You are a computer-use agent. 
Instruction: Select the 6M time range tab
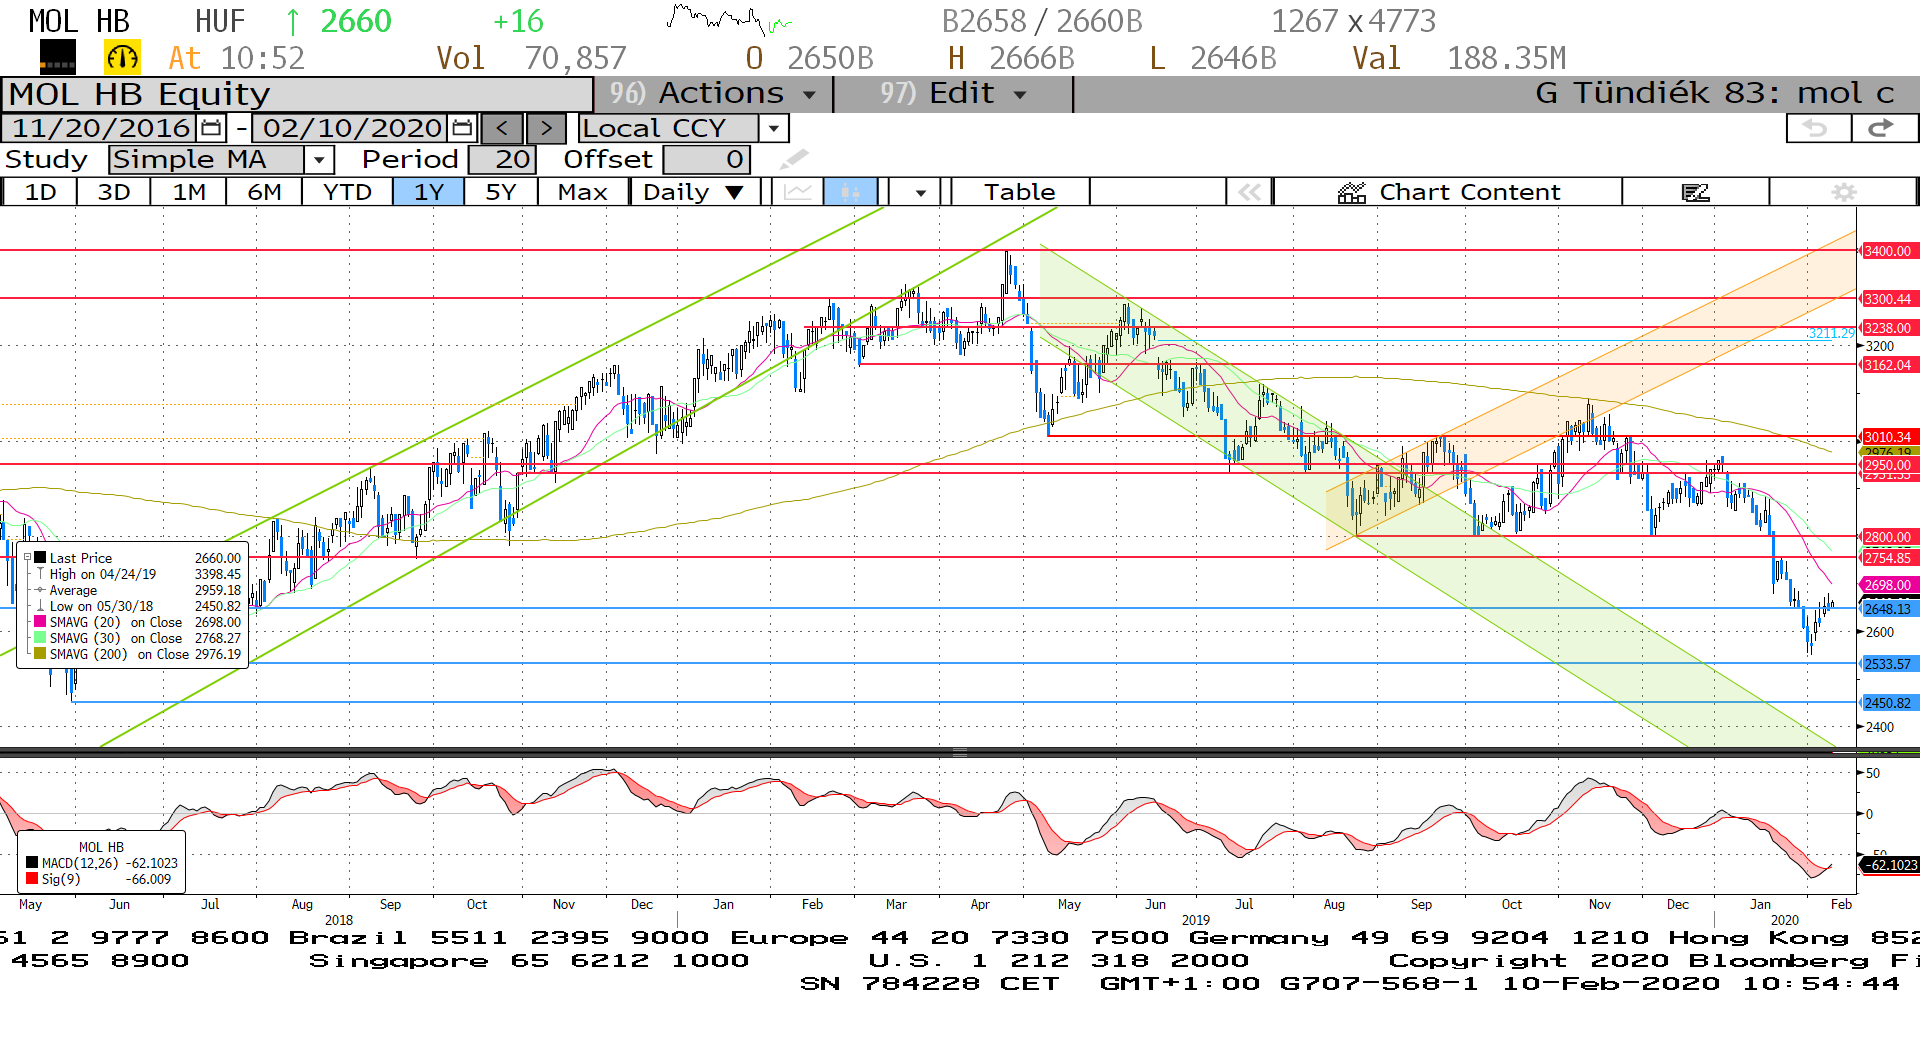point(264,192)
